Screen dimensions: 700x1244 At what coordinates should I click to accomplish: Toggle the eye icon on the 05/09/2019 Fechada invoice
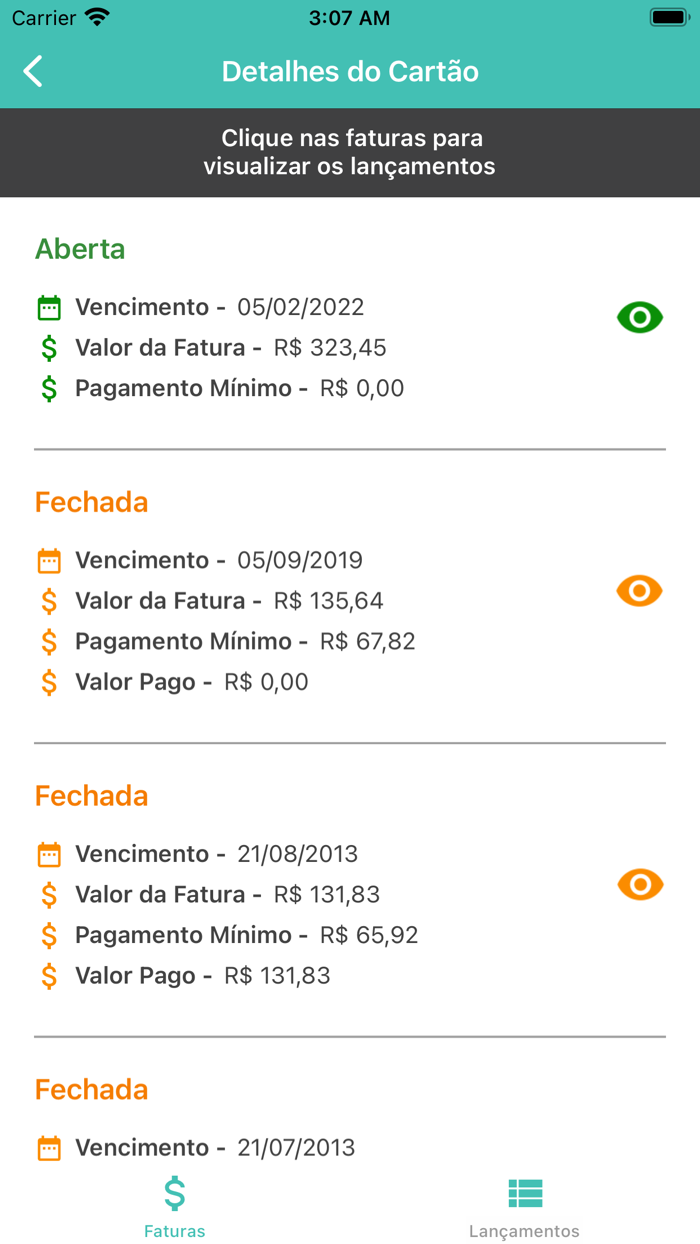coord(640,591)
